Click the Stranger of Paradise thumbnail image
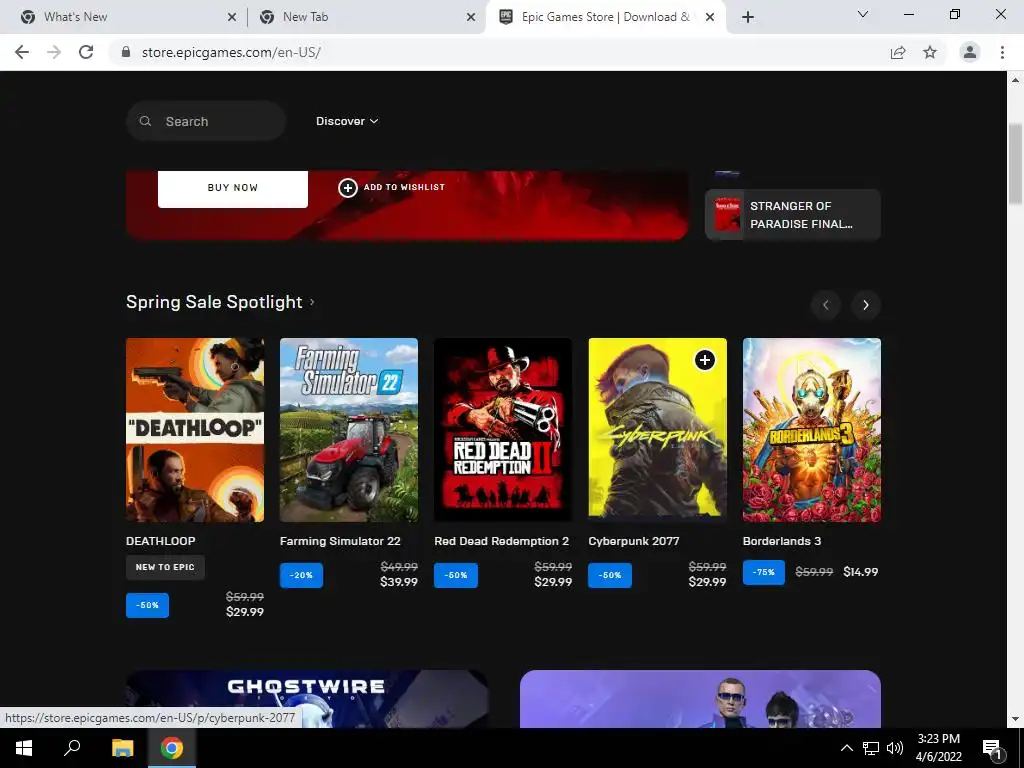 click(727, 215)
